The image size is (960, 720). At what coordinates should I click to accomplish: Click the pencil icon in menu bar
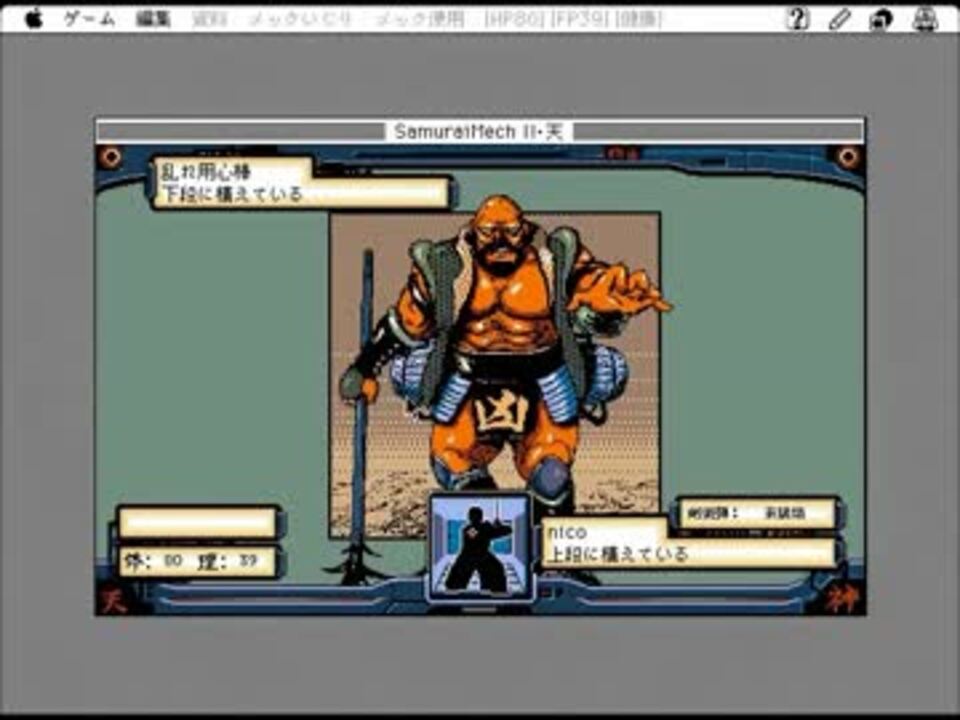coord(839,19)
